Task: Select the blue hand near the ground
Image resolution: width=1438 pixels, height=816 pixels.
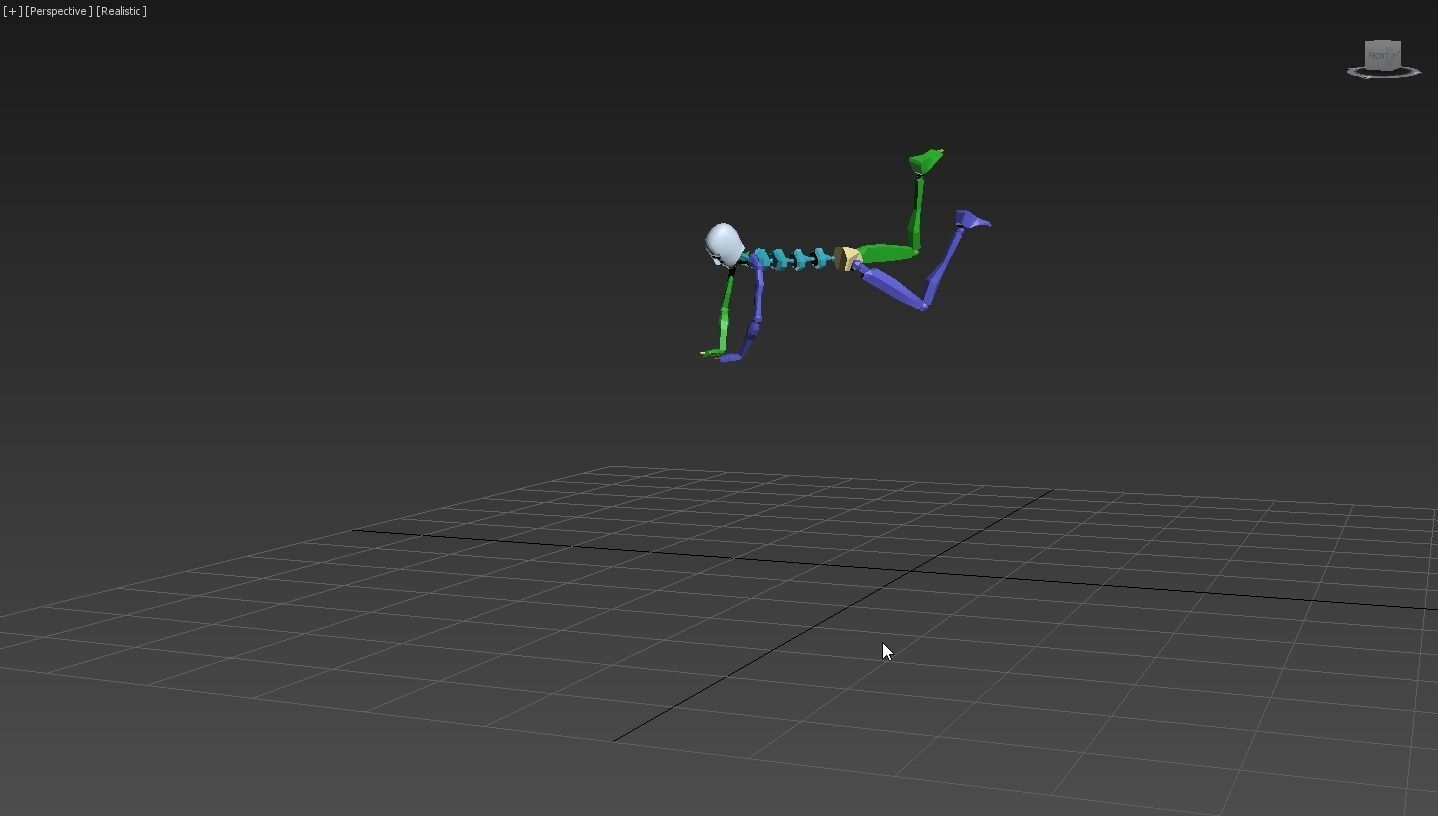Action: [x=730, y=358]
